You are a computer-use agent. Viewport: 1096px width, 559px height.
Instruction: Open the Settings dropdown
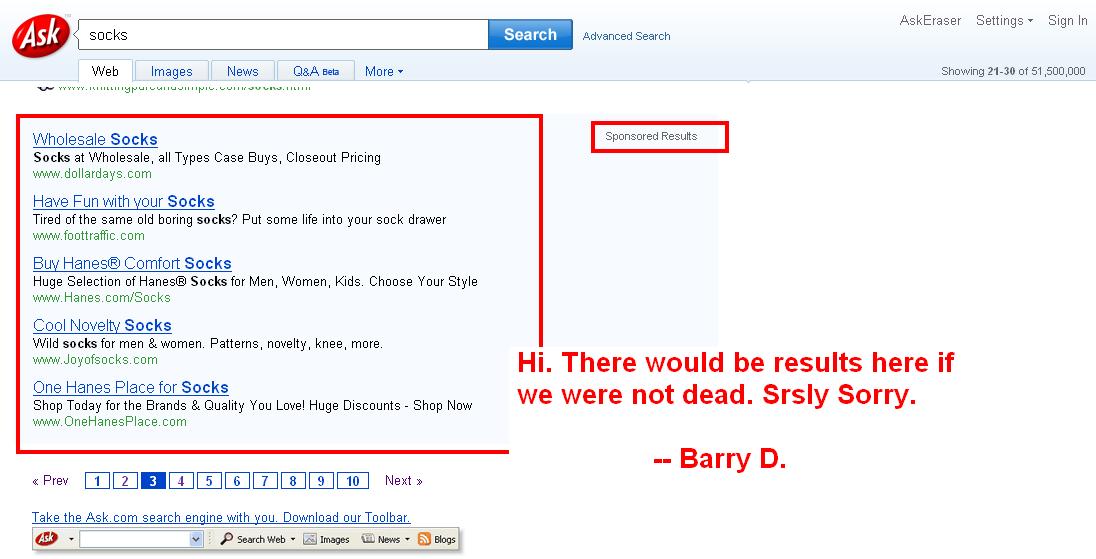click(1004, 20)
